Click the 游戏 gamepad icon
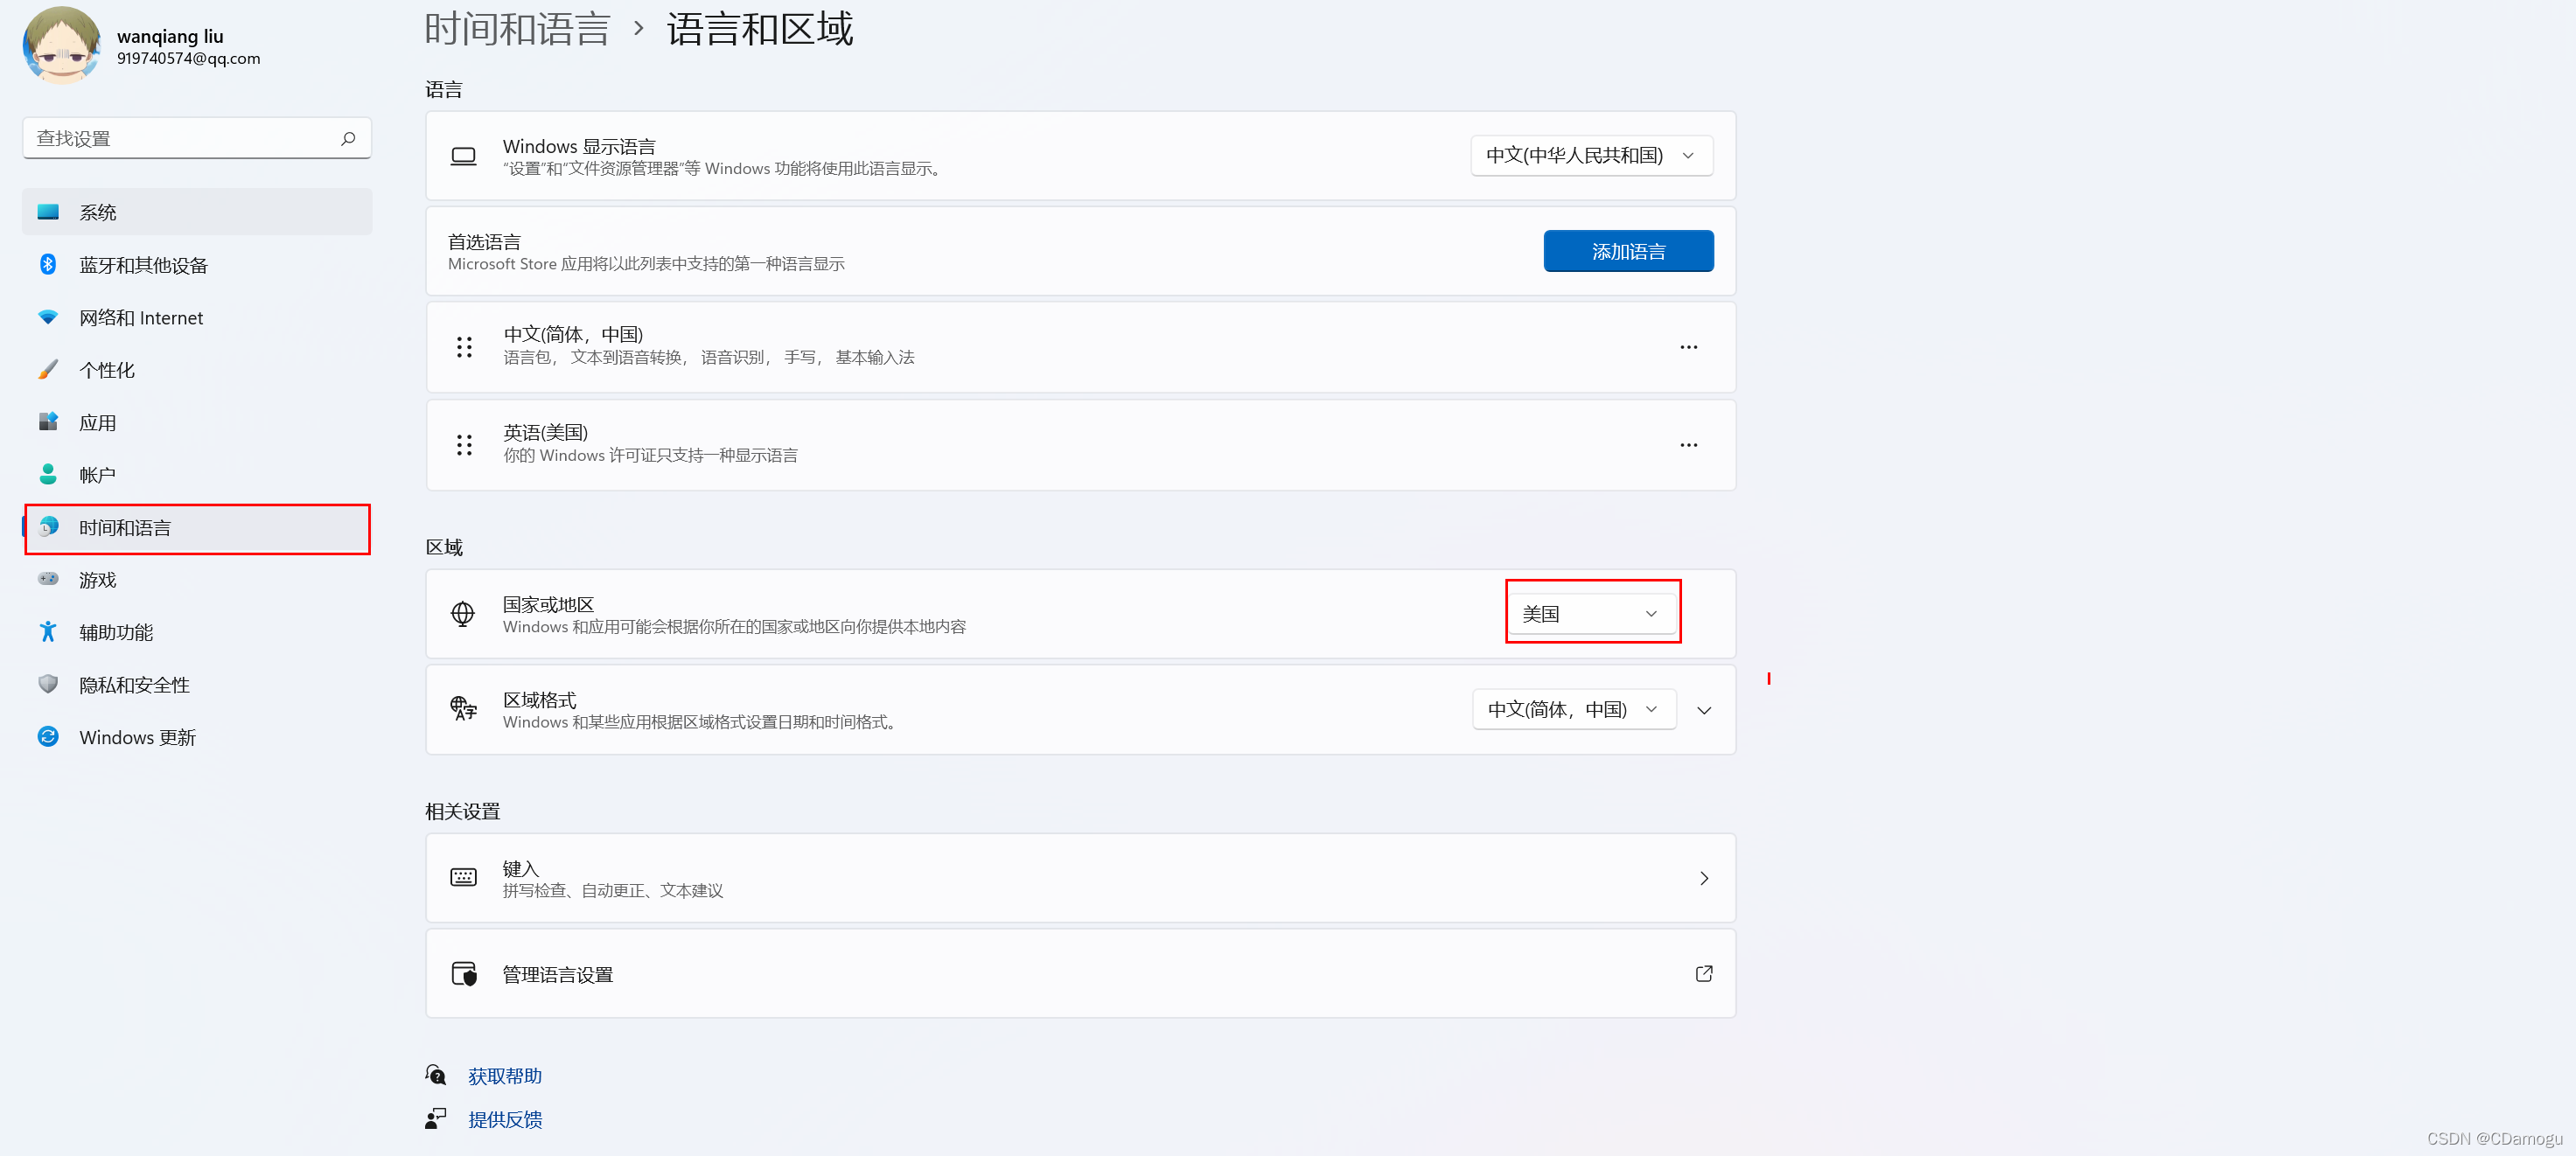 [x=48, y=579]
